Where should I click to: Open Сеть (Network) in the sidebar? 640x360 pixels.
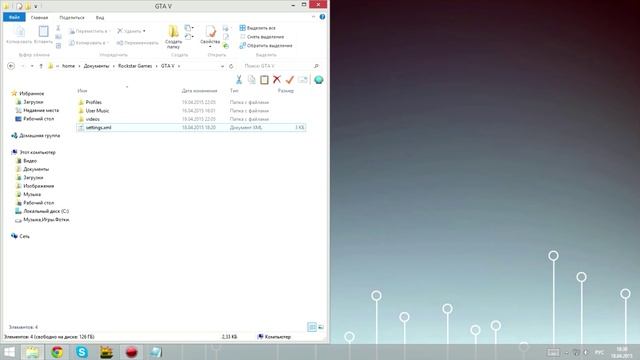pos(24,236)
